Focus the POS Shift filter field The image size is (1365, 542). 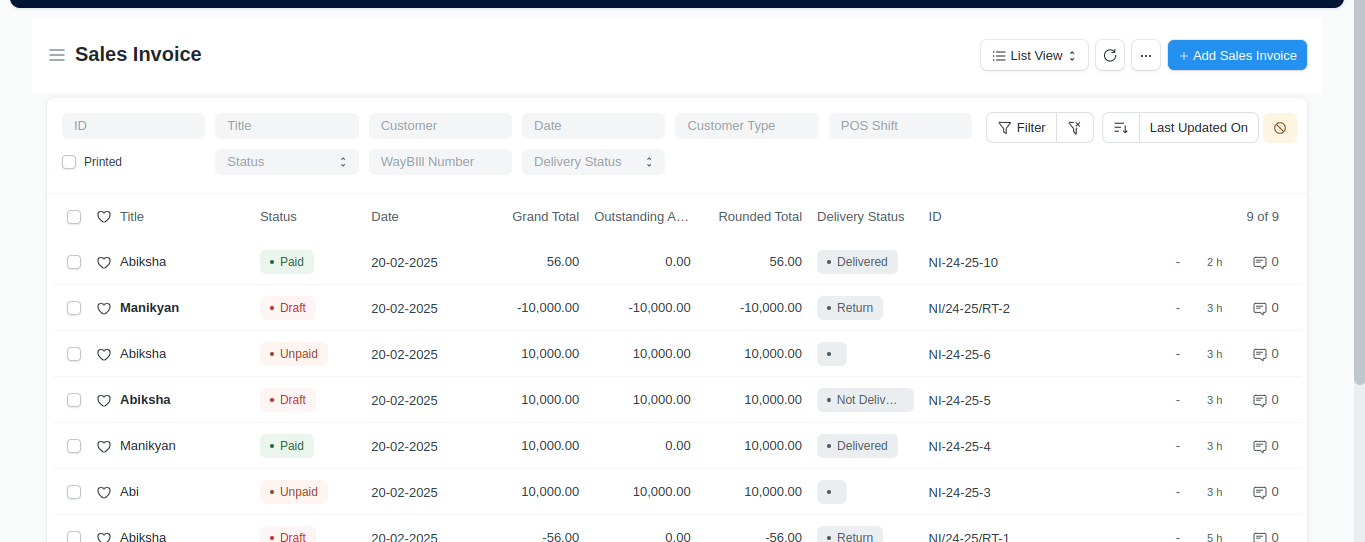point(900,126)
